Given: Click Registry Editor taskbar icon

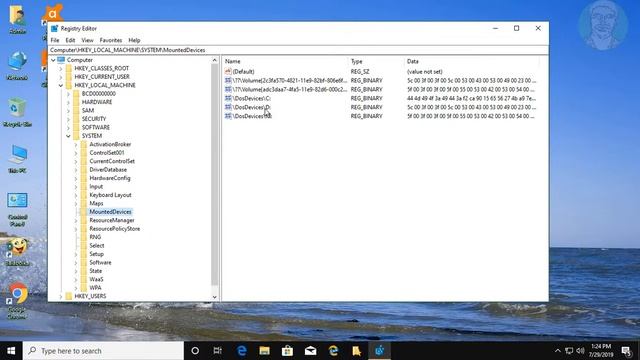Looking at the screenshot, I should (379, 351).
